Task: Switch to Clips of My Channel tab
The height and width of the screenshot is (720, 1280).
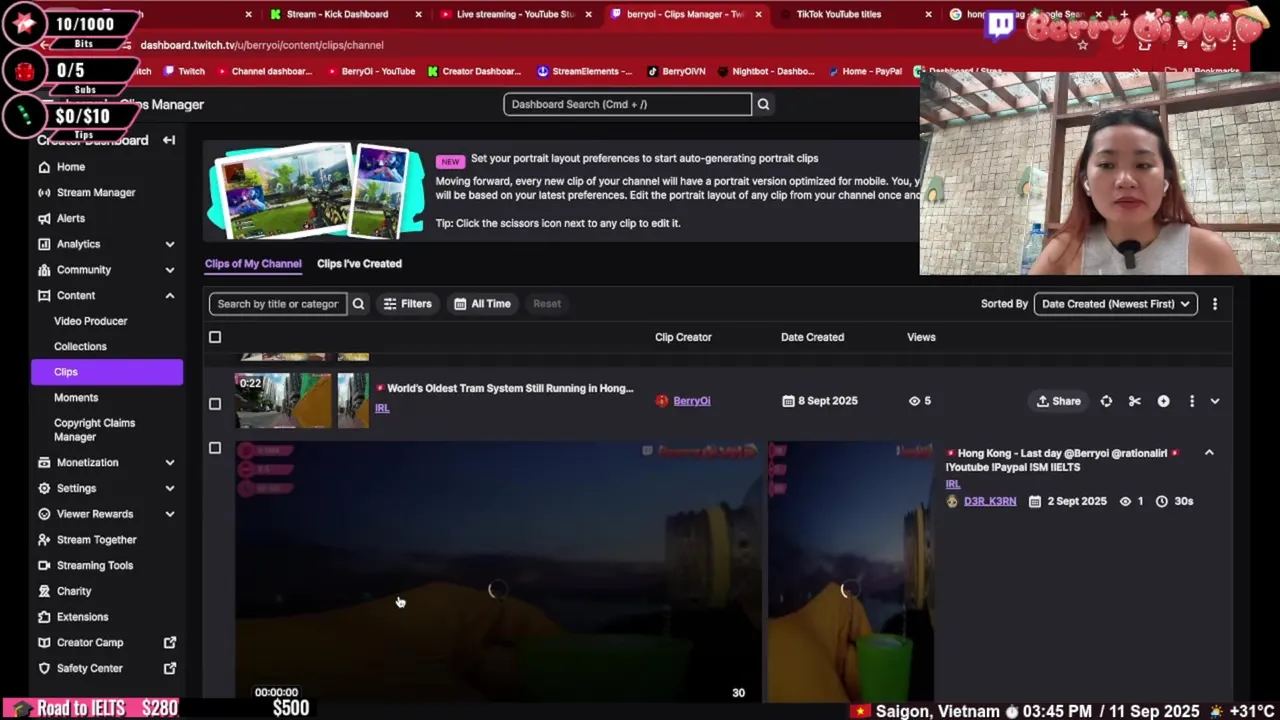Action: point(253,264)
